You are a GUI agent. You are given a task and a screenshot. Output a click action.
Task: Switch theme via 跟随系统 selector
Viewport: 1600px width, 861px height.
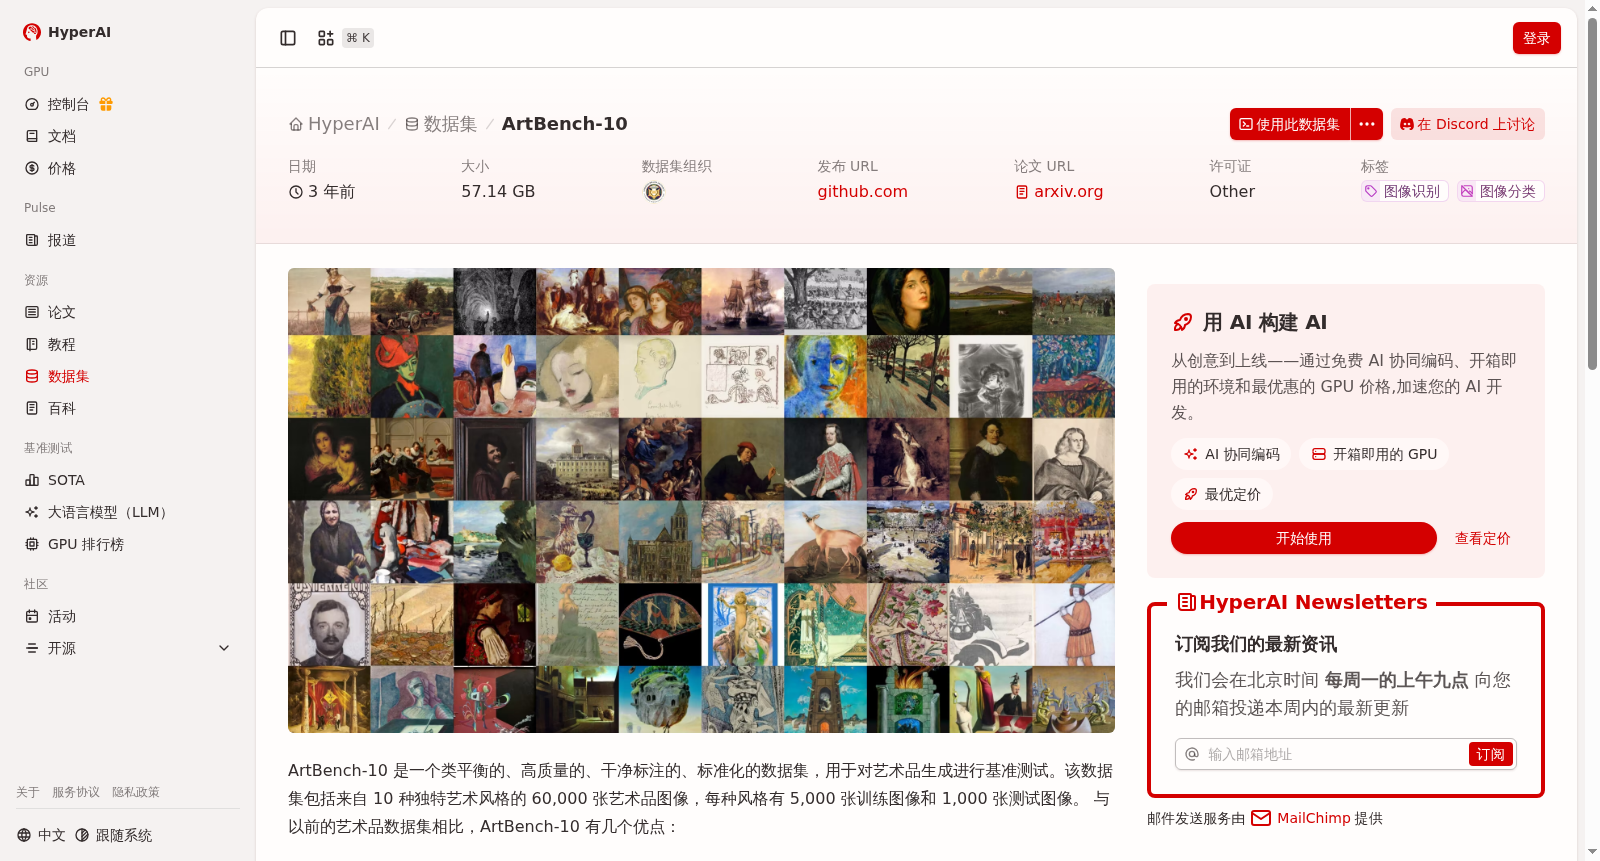click(113, 835)
